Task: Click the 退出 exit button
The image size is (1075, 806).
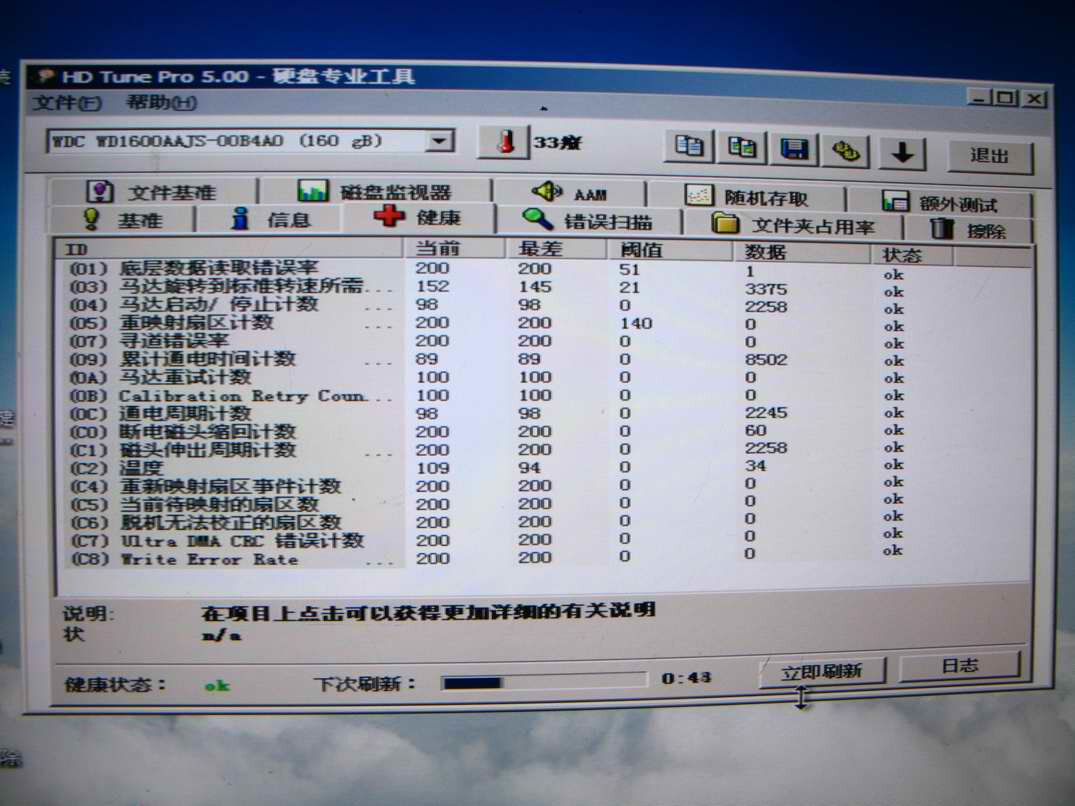Action: [x=989, y=157]
